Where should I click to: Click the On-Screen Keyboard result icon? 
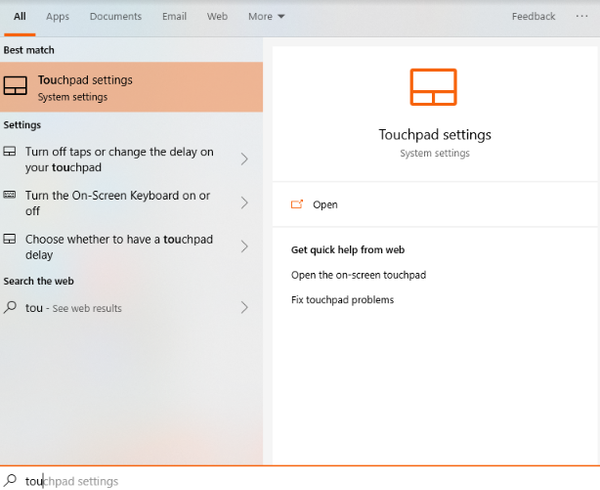pyautogui.click(x=10, y=196)
